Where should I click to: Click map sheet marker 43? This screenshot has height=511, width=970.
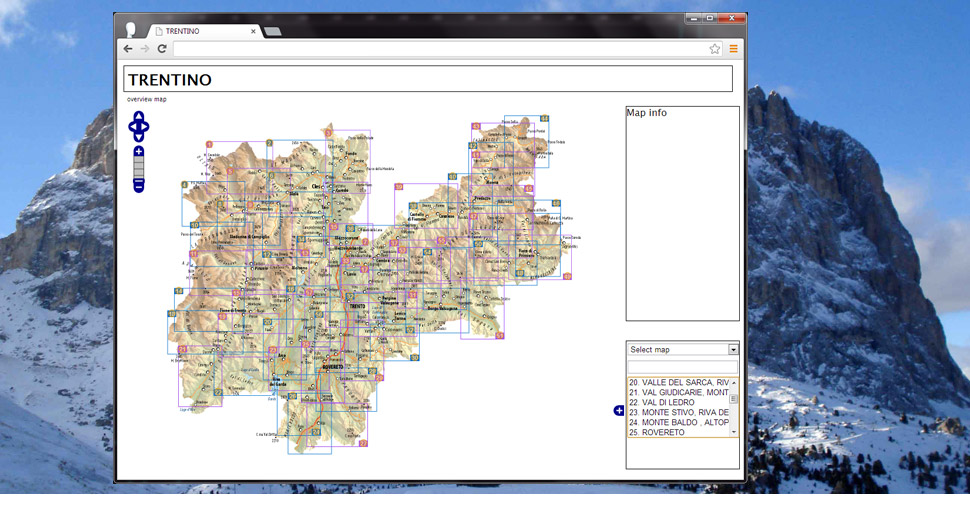click(x=476, y=126)
